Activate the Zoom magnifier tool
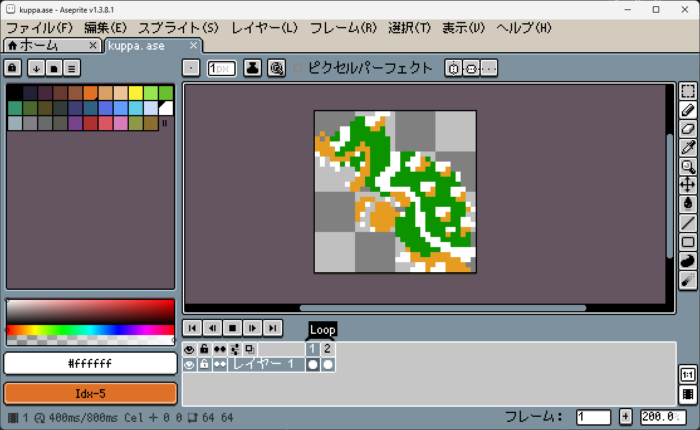 click(x=688, y=166)
